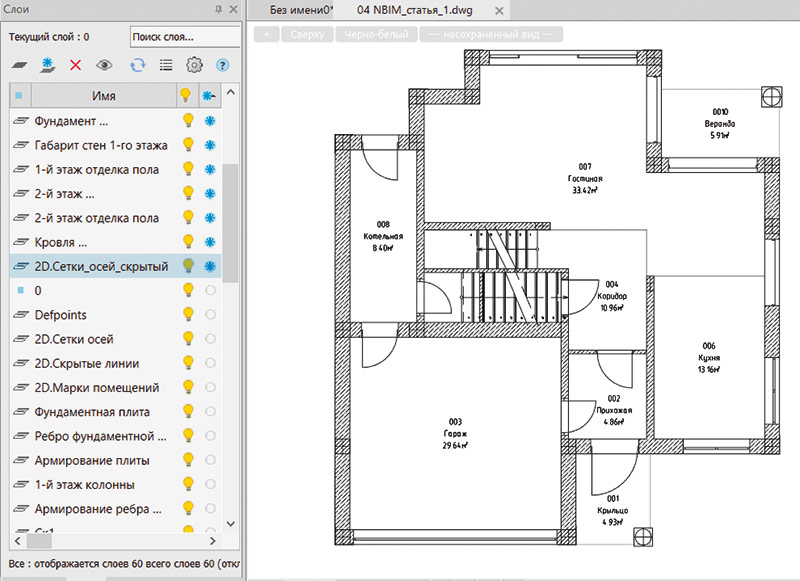Click the eye icon in Layers toolbar
Viewport: 800px width, 581px height.
click(104, 65)
